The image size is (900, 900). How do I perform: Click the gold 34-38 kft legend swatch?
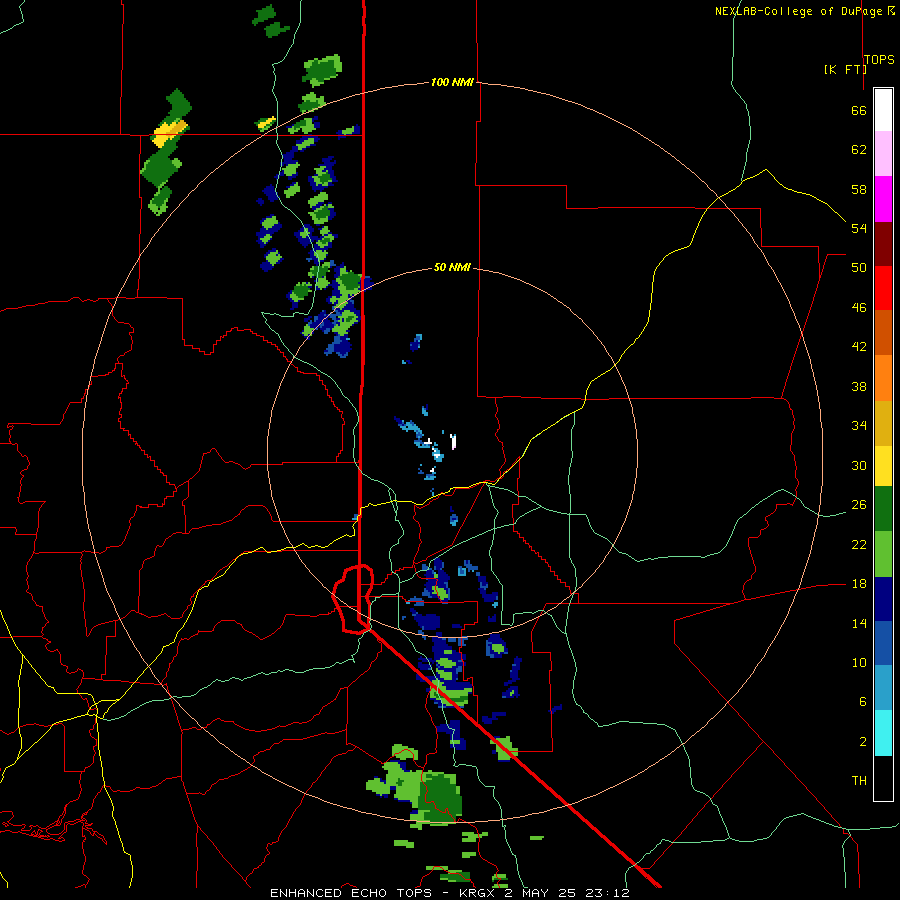tap(883, 422)
